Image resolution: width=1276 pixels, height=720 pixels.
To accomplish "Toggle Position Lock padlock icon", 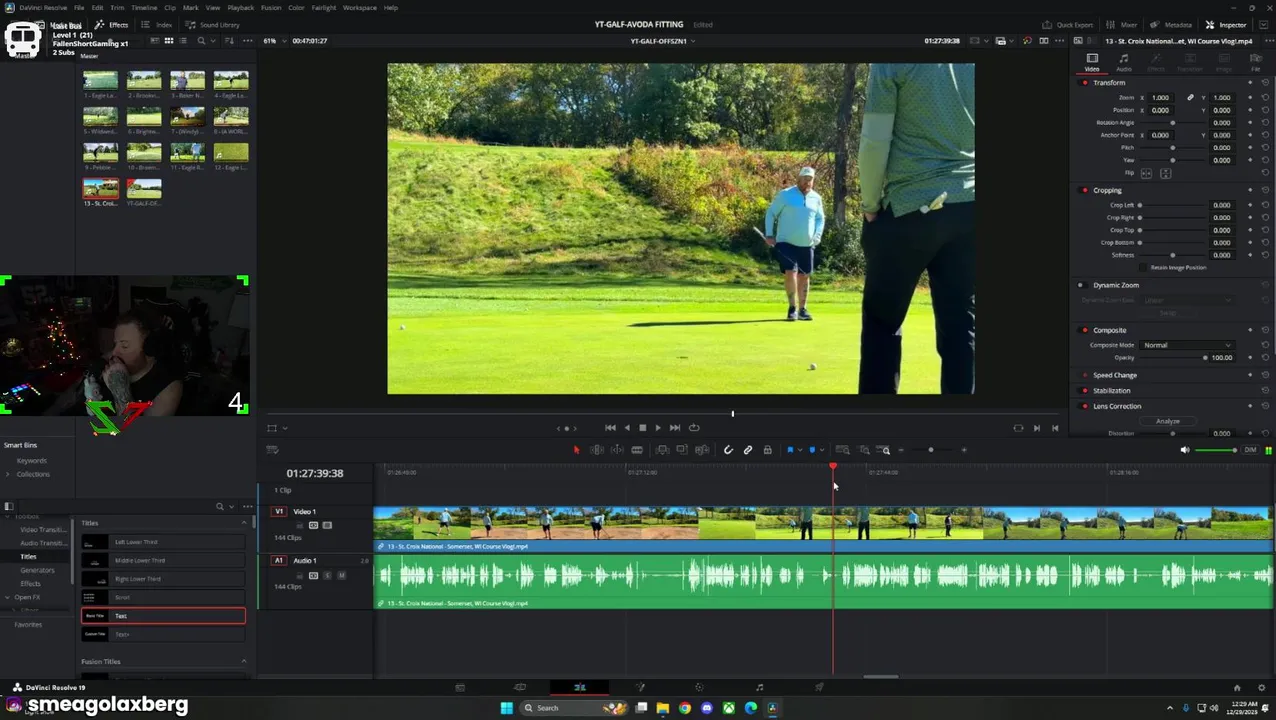I will [767, 450].
